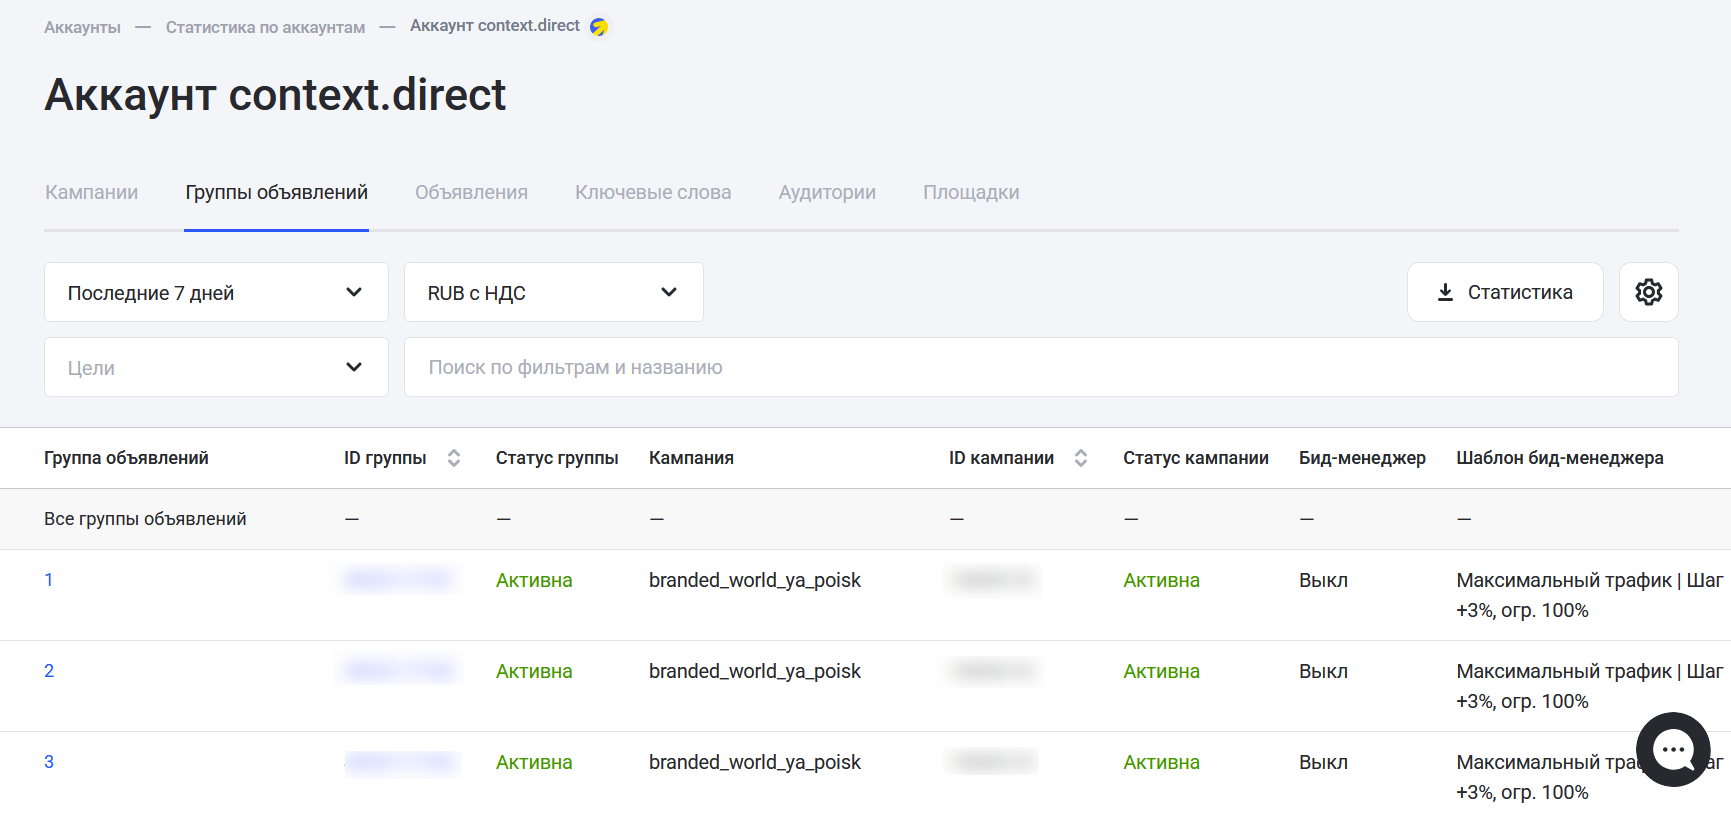Click the Yandex Direct icon in breadcrumb
This screenshot has width=1731, height=819.
click(x=599, y=27)
